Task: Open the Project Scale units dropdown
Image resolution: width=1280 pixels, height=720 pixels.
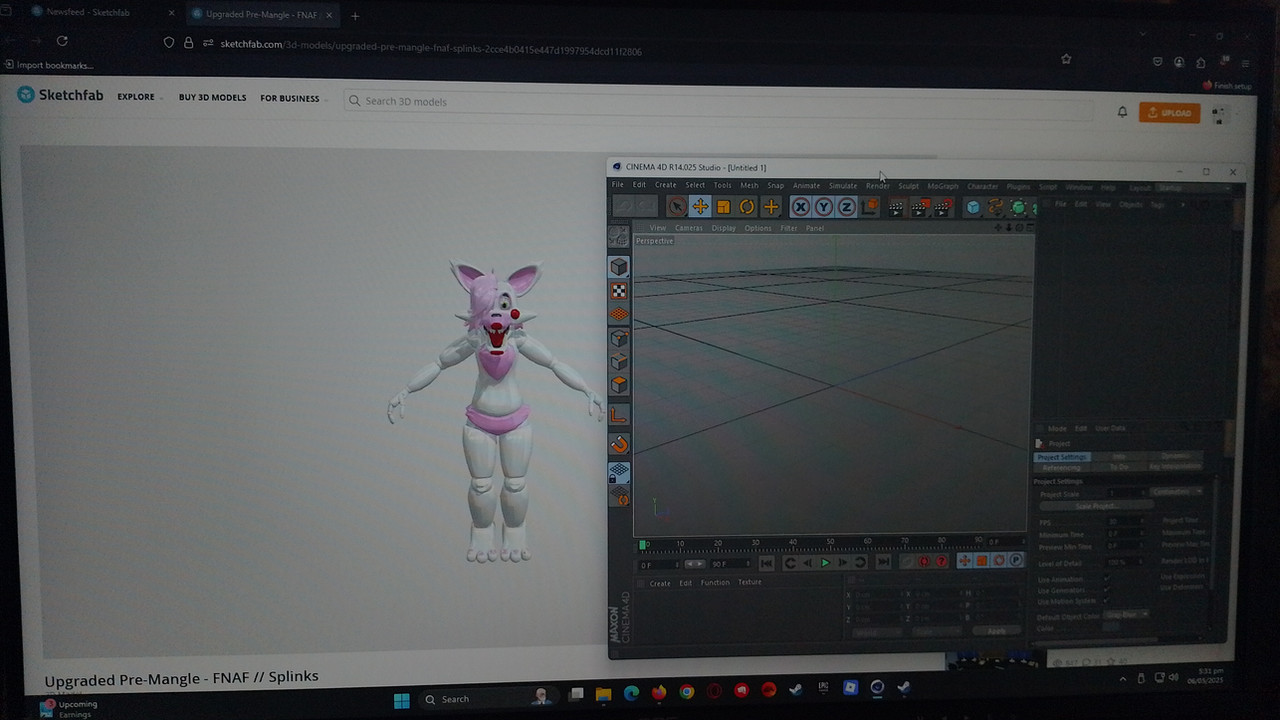Action: [x=1177, y=492]
